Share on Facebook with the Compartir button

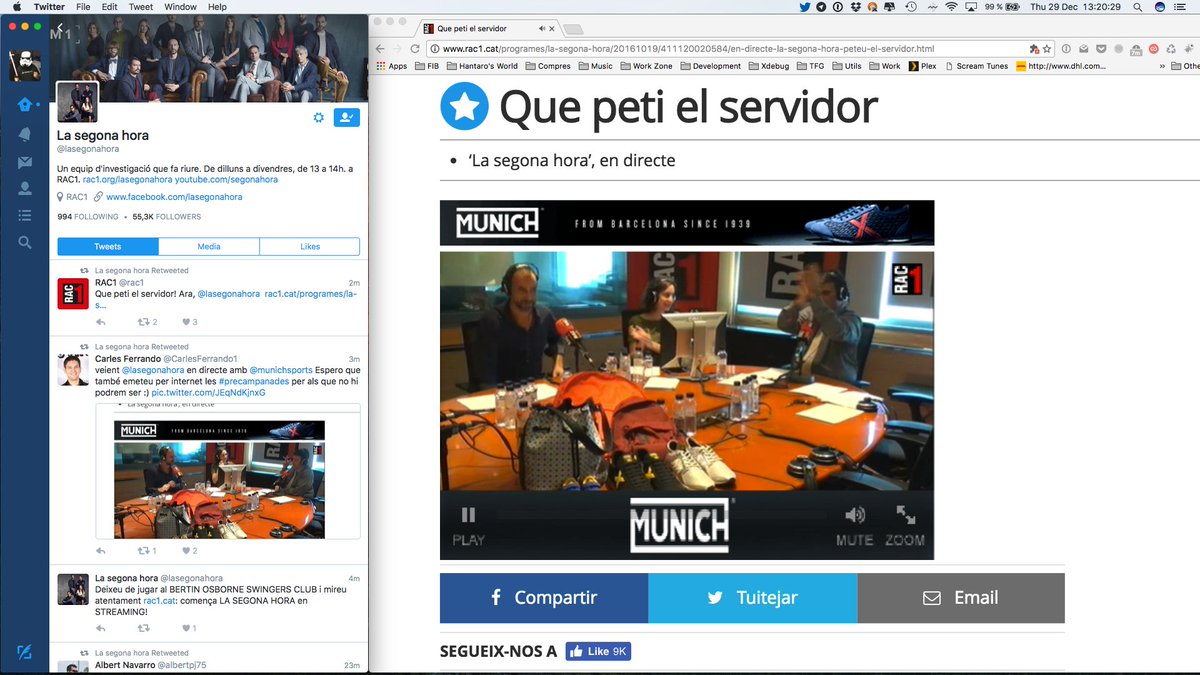point(544,598)
